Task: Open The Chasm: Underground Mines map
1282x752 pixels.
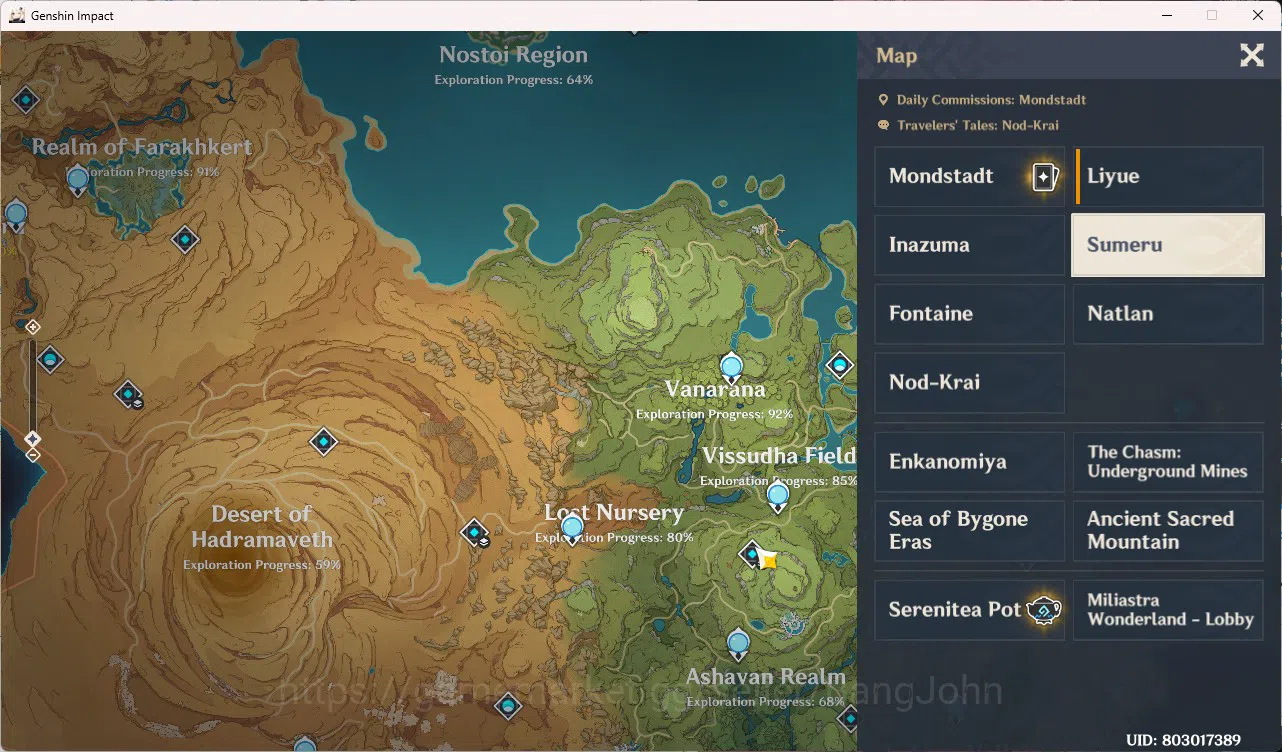Action: tap(1168, 462)
